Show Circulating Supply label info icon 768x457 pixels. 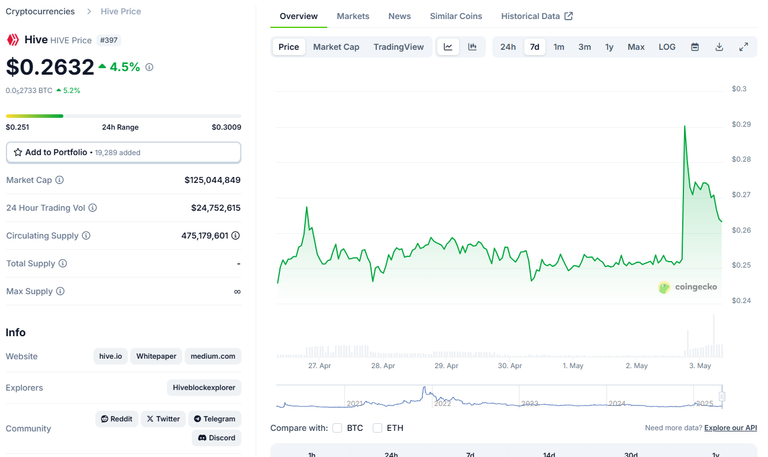(86, 236)
